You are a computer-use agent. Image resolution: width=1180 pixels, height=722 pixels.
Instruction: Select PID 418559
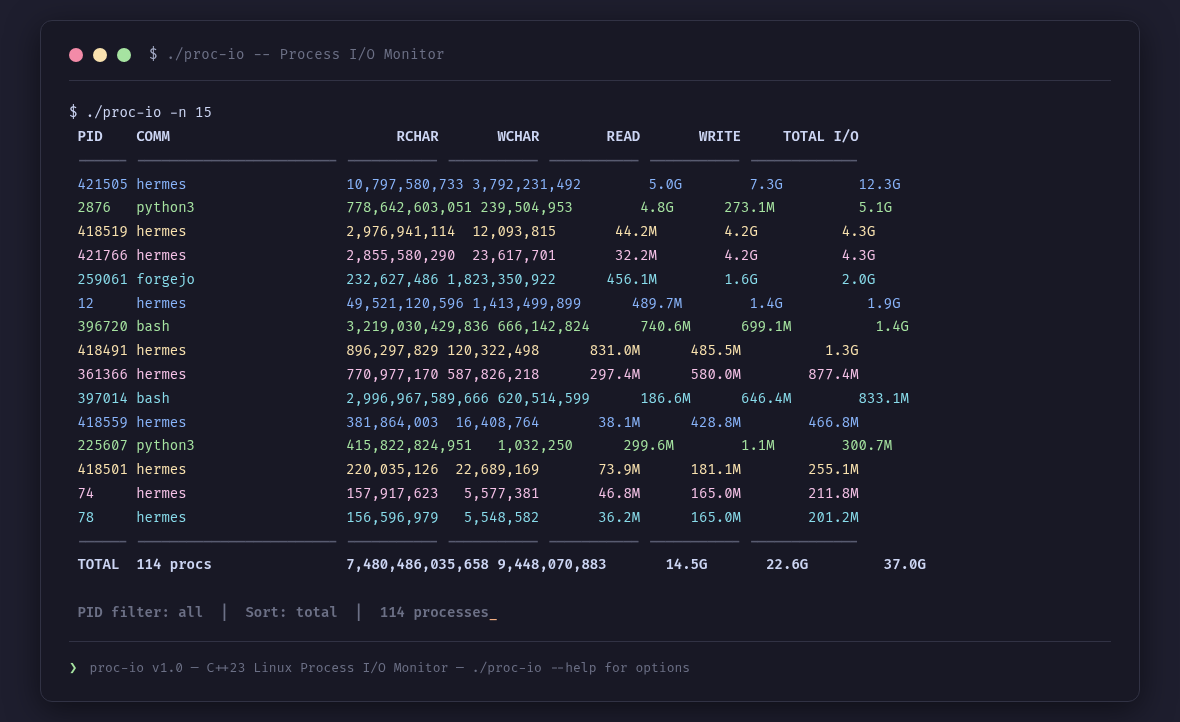pos(102,422)
